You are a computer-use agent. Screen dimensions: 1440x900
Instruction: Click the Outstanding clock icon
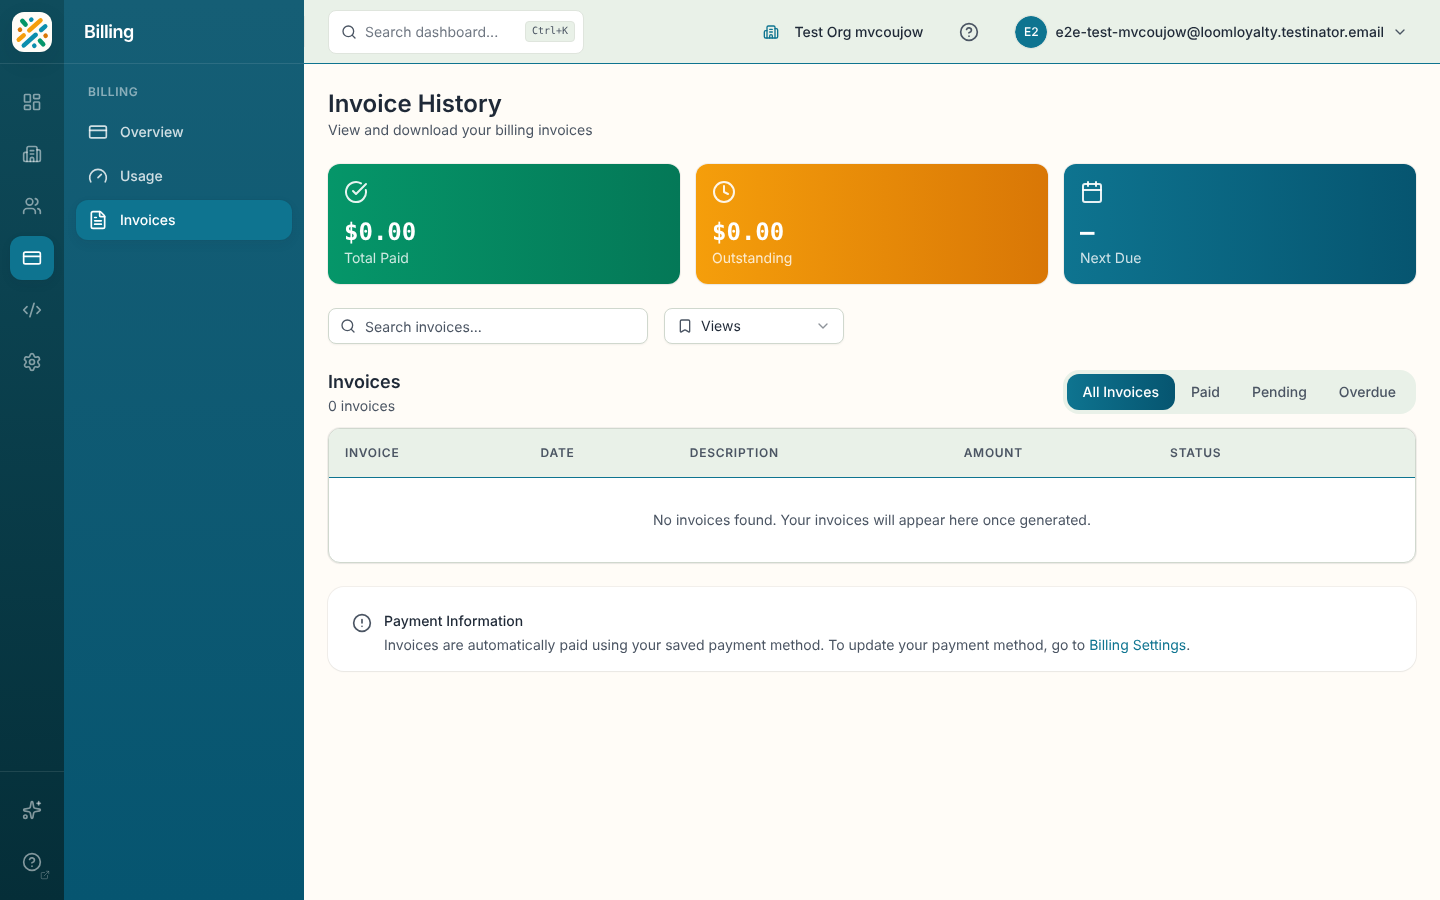pos(724,192)
